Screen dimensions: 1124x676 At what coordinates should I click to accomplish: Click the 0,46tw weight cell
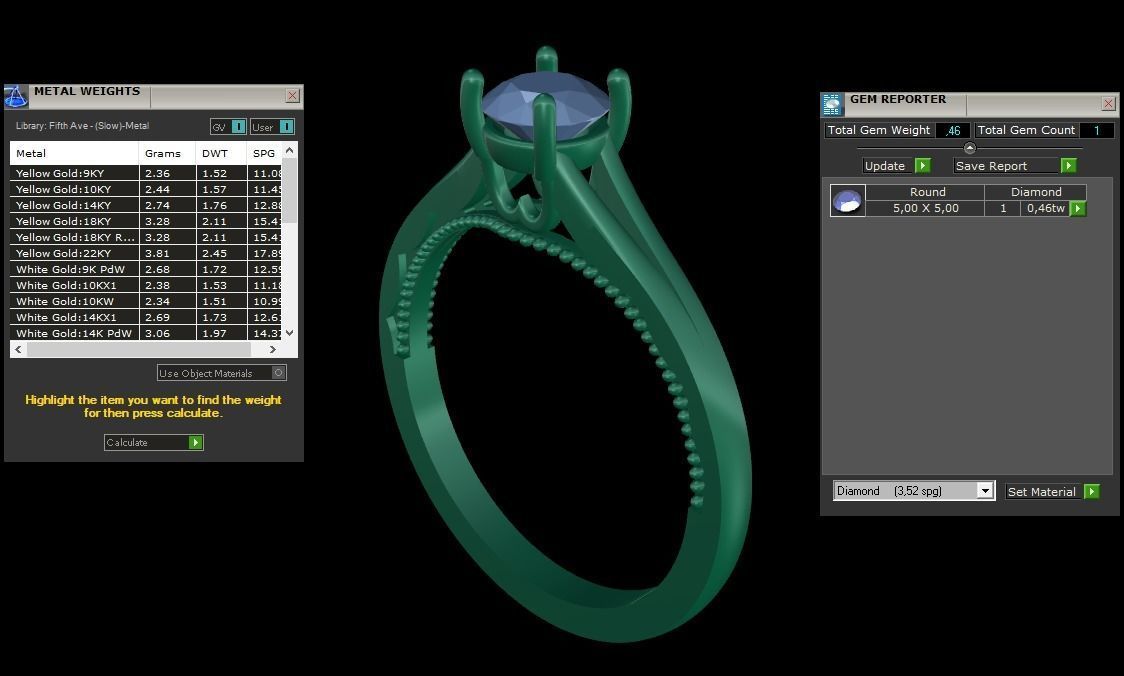point(1045,209)
